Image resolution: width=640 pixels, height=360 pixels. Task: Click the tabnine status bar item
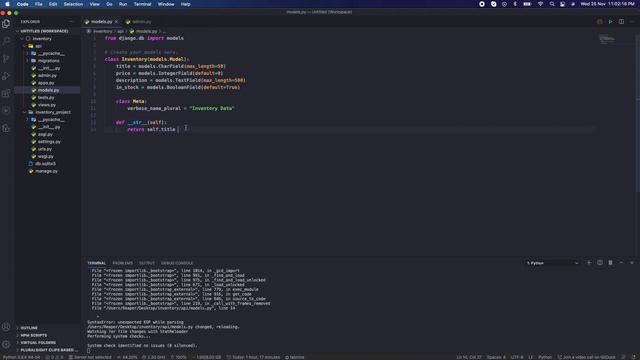tap(295, 357)
